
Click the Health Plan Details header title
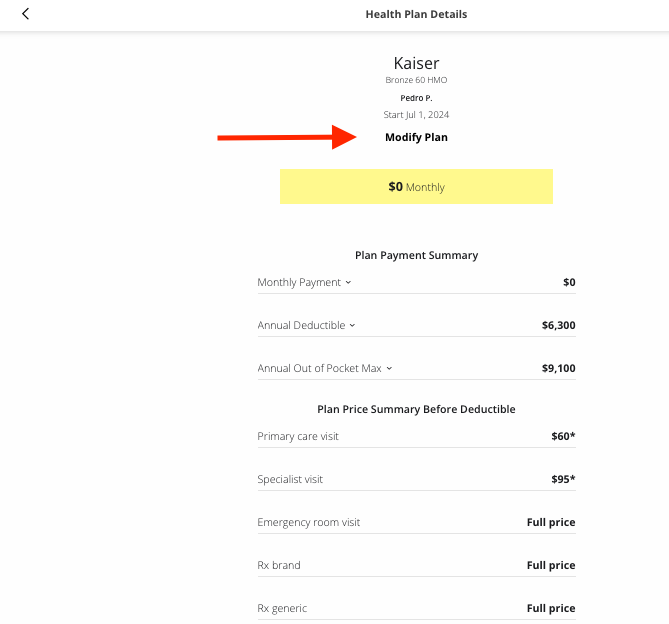point(416,14)
